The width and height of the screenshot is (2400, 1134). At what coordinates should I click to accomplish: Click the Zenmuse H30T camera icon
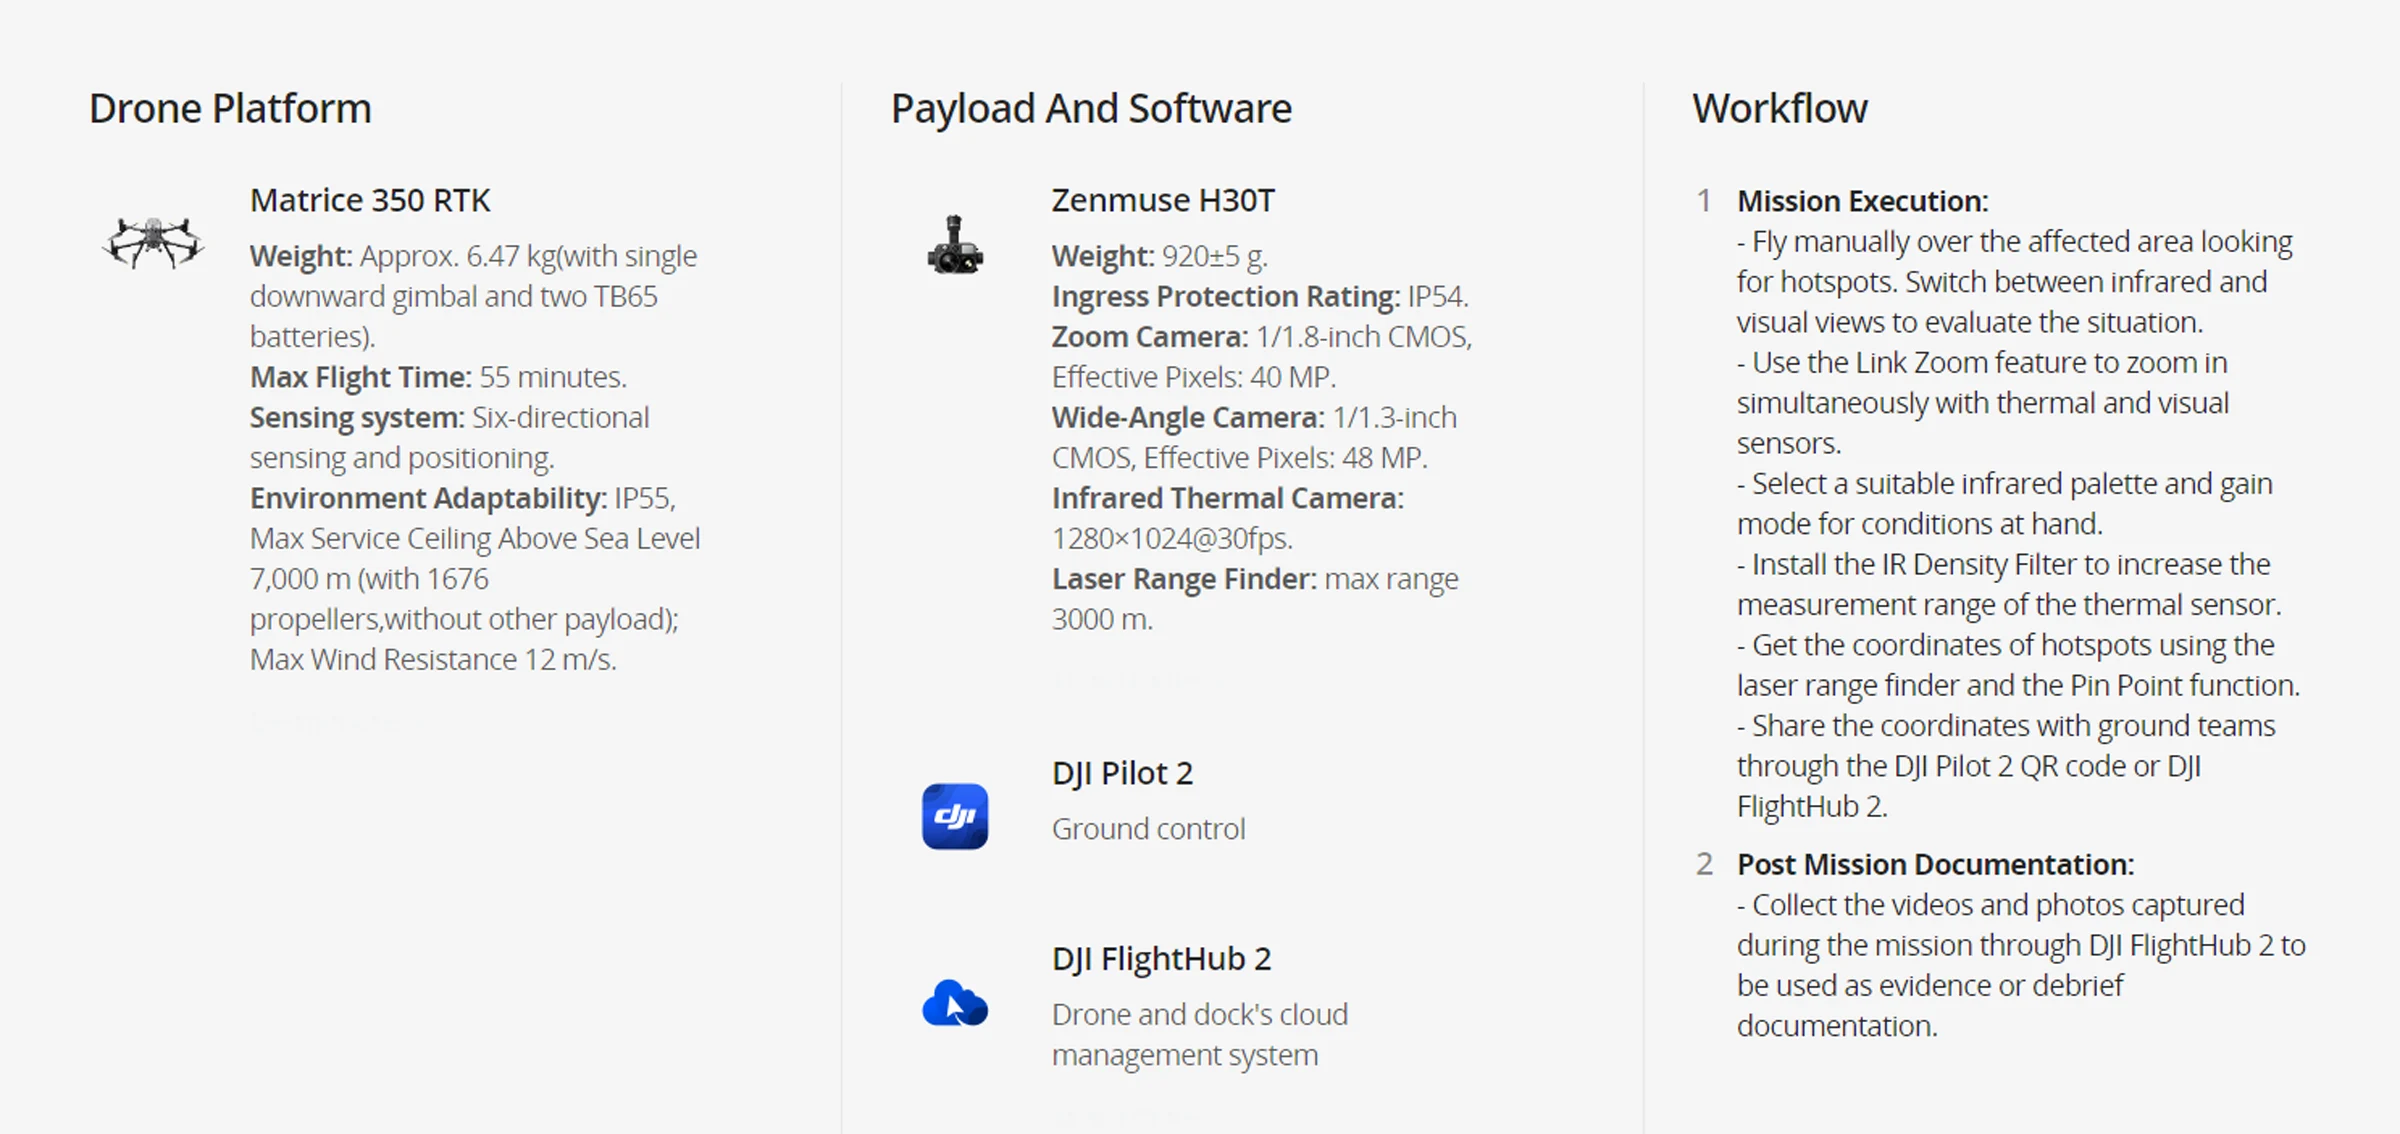coord(955,245)
